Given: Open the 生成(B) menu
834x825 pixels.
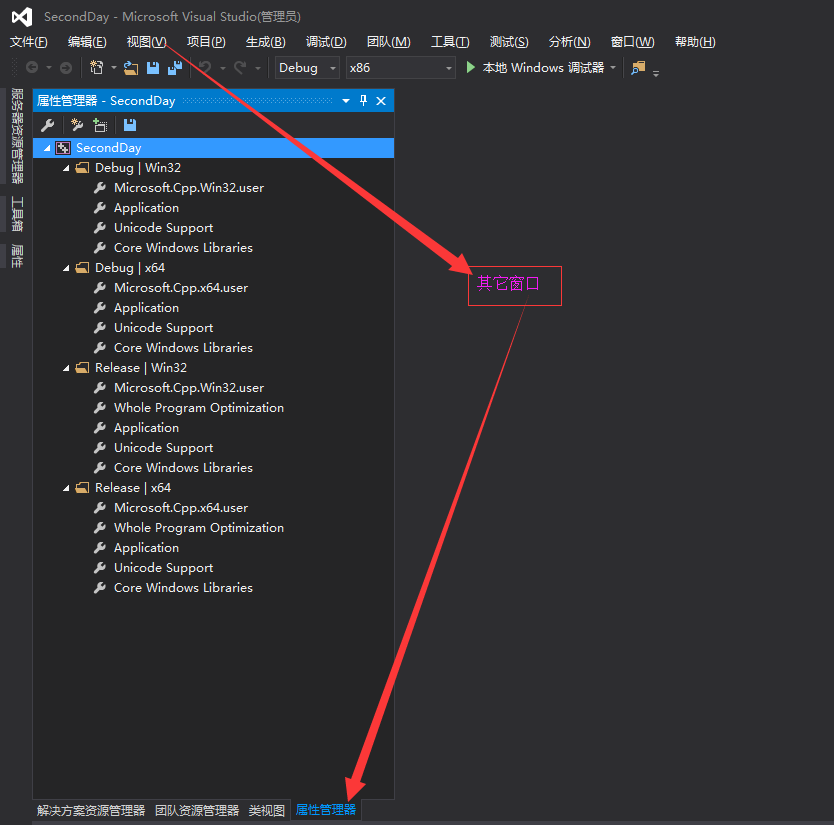Looking at the screenshot, I should 265,41.
